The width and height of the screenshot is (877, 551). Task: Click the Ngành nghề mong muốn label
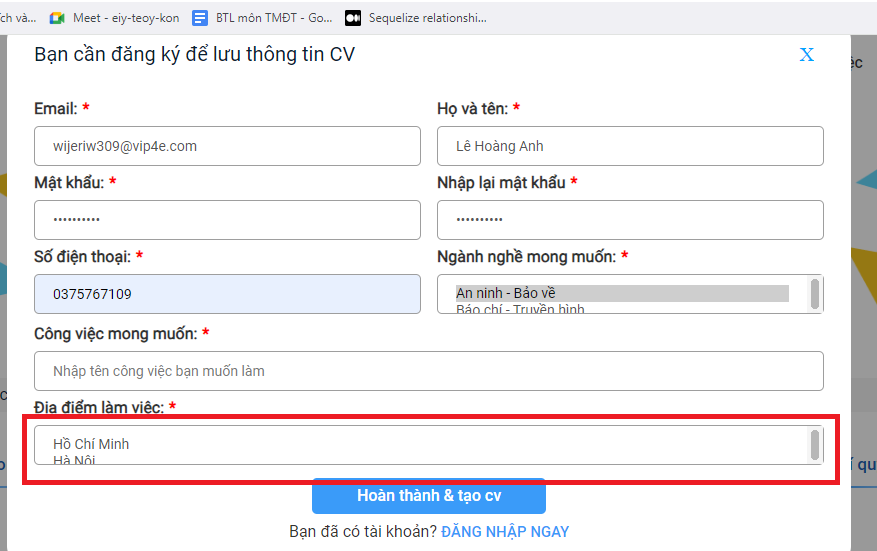click(x=526, y=257)
